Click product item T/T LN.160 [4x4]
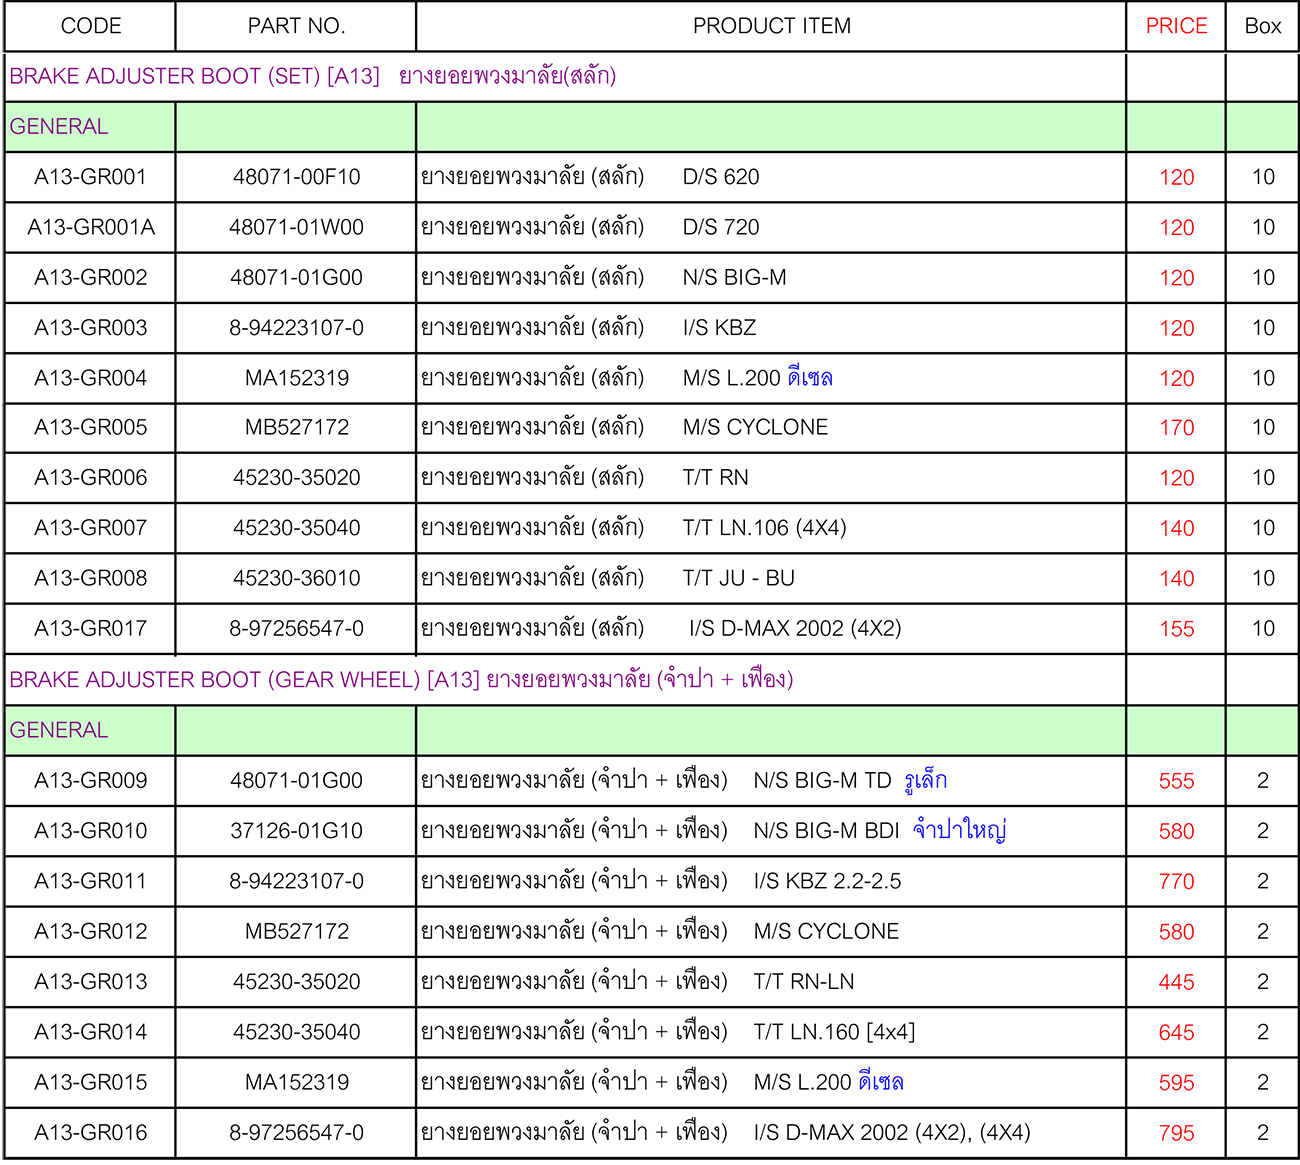The image size is (1300, 1165). click(x=834, y=1031)
